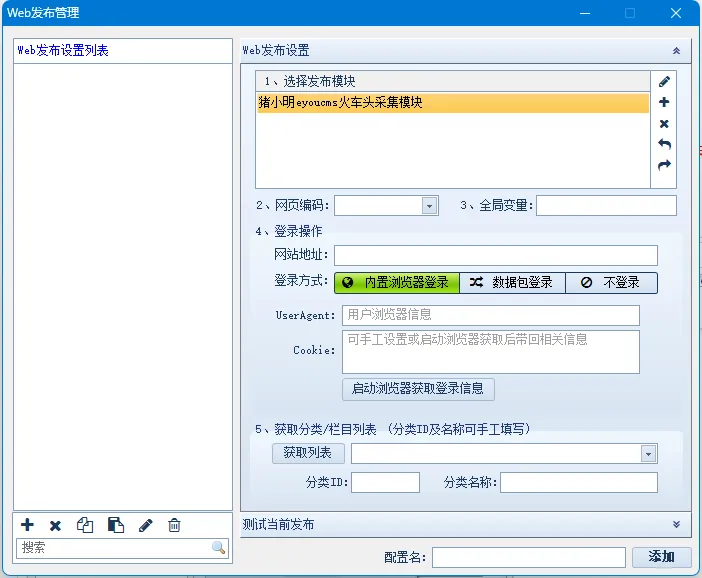
Task: Click the pencil edit icon beside module list
Action: tap(664, 81)
